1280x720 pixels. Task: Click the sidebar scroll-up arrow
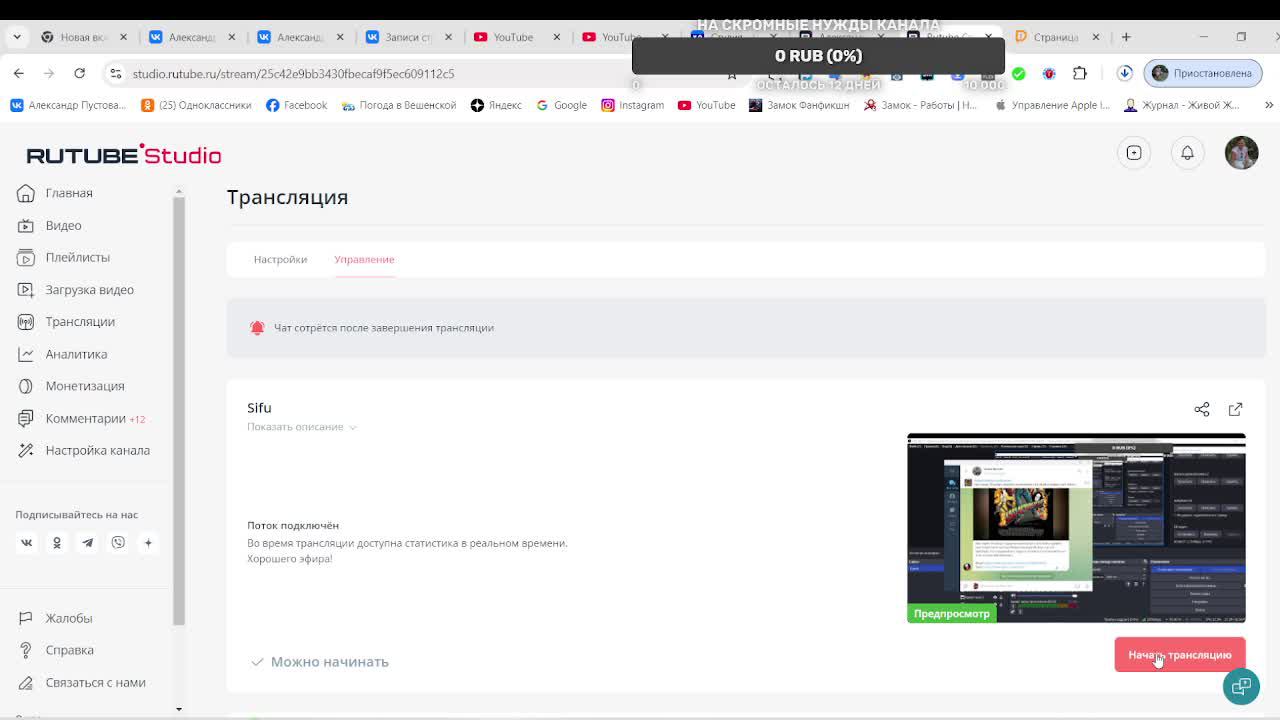tap(179, 191)
